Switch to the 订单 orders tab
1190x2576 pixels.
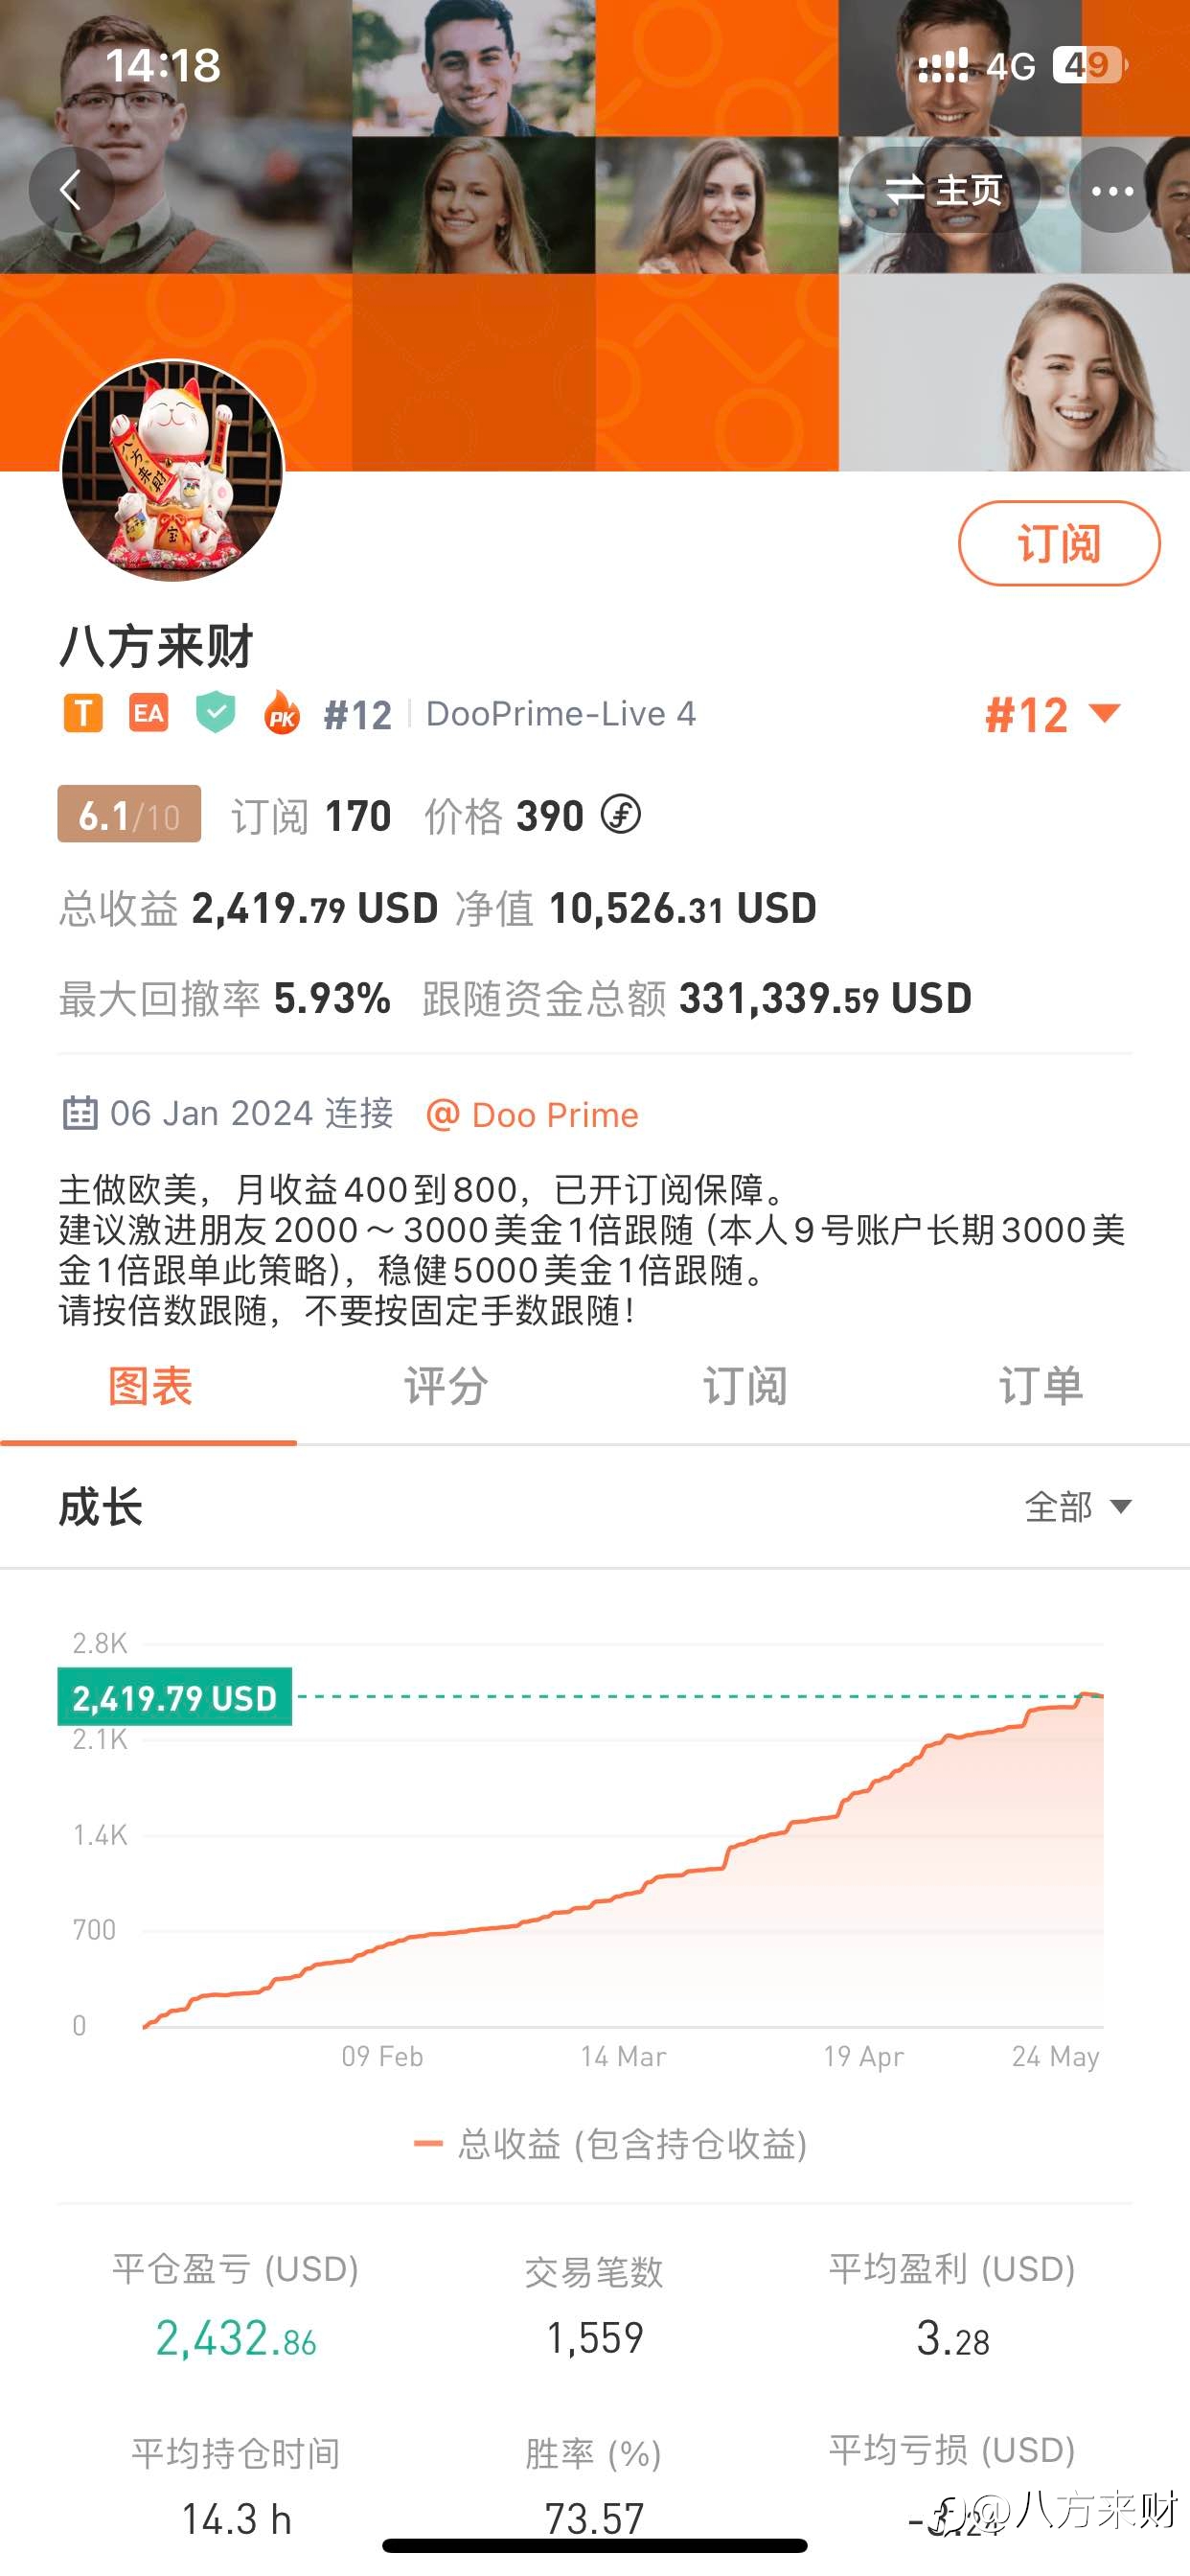1041,1388
